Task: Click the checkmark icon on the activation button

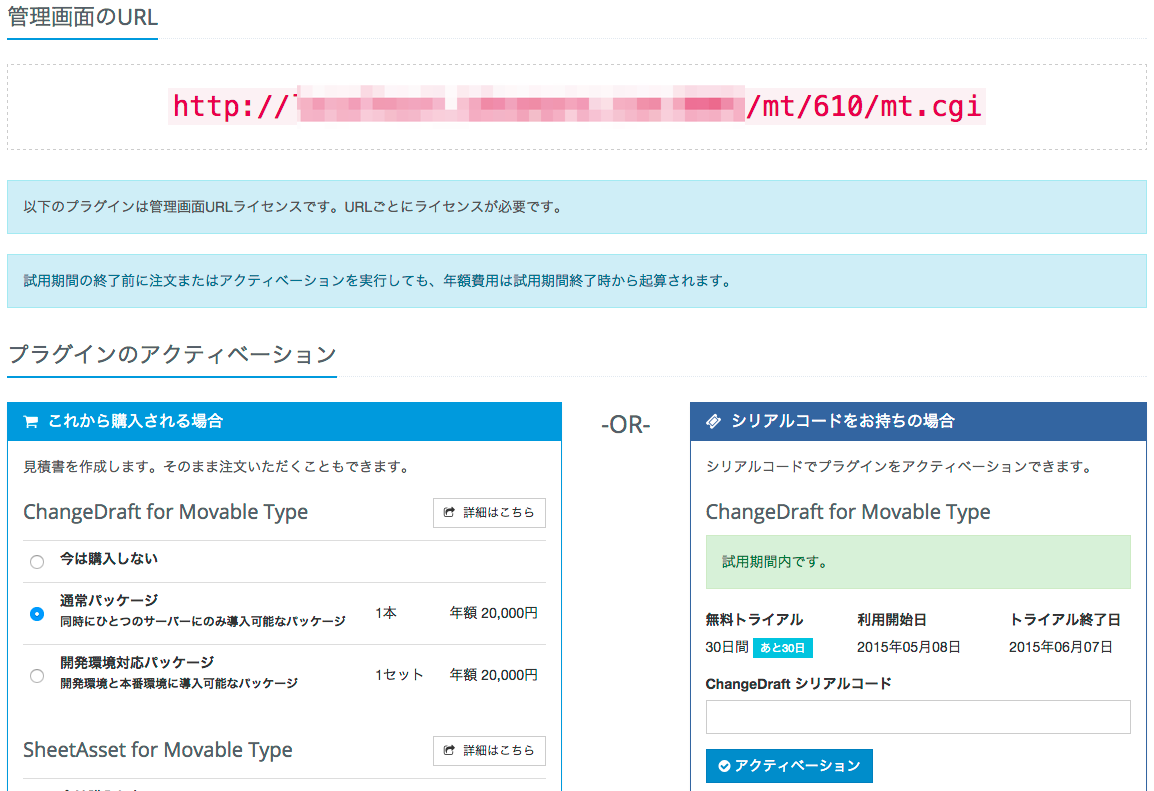Action: pyautogui.click(x=724, y=766)
